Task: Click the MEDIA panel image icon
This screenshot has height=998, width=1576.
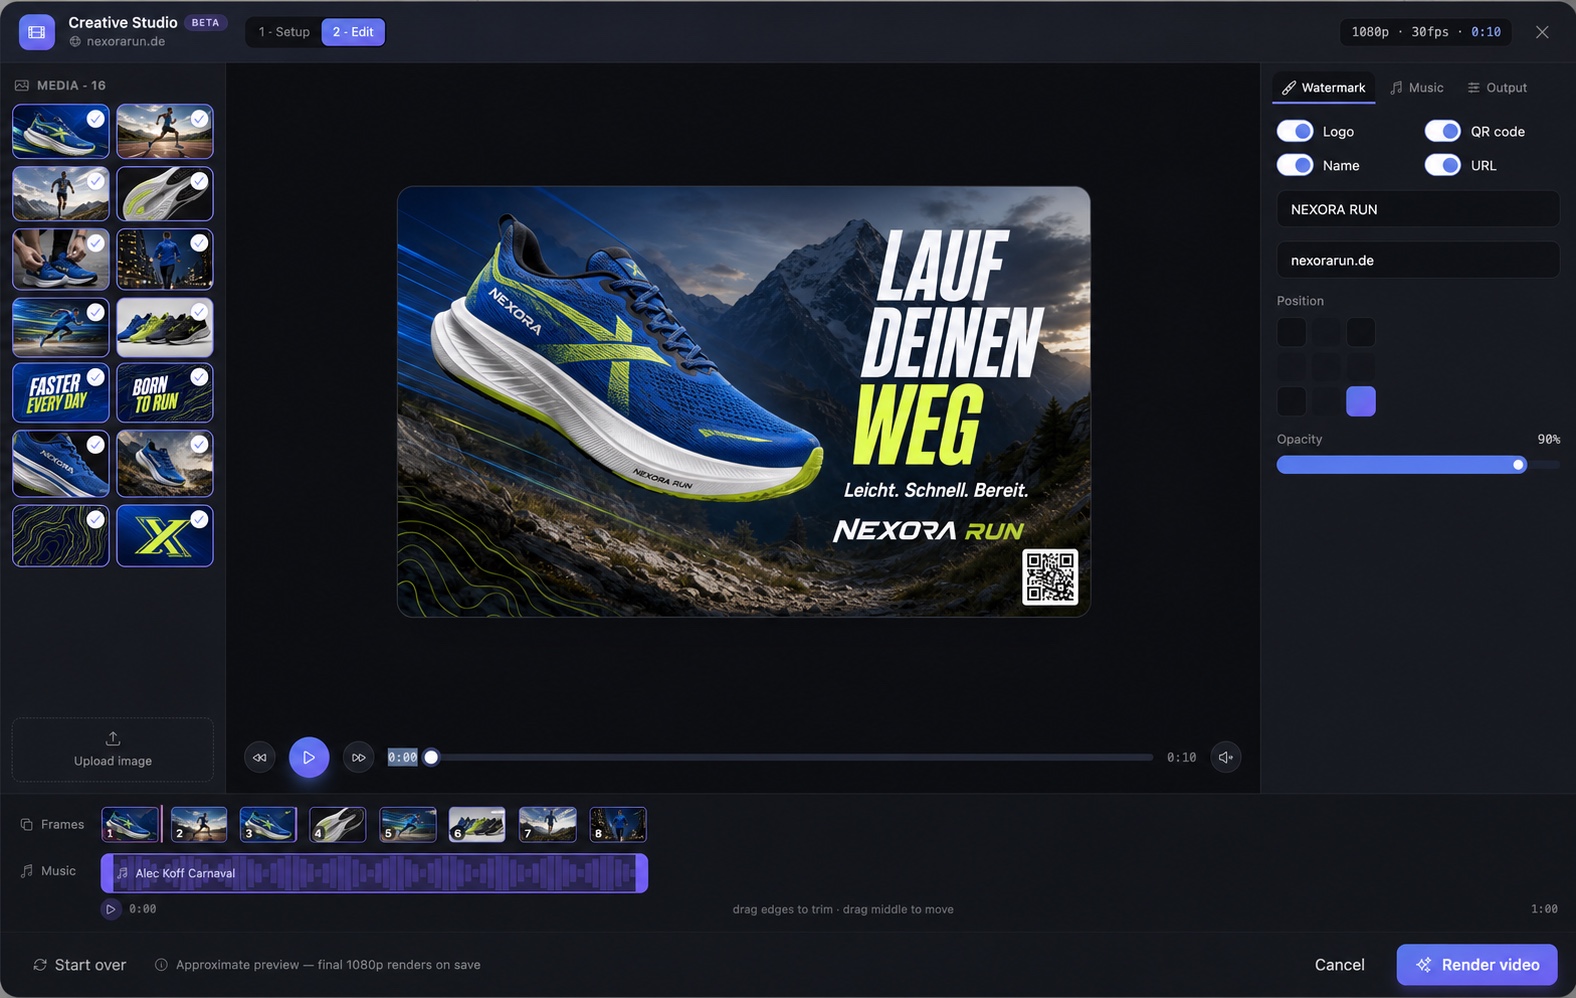Action: pos(22,86)
